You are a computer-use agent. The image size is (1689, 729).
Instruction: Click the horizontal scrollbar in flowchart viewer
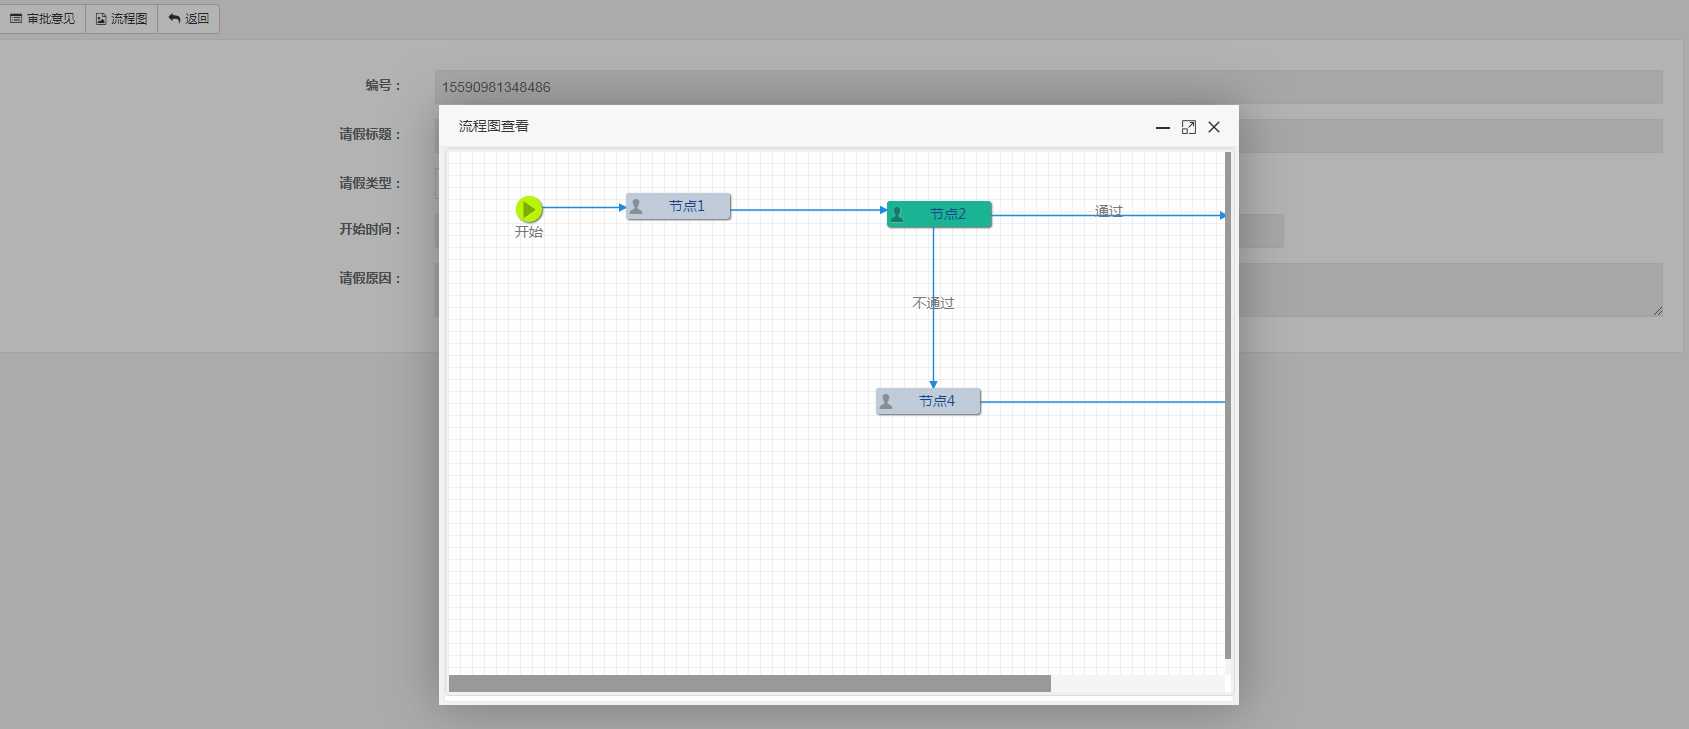point(750,684)
